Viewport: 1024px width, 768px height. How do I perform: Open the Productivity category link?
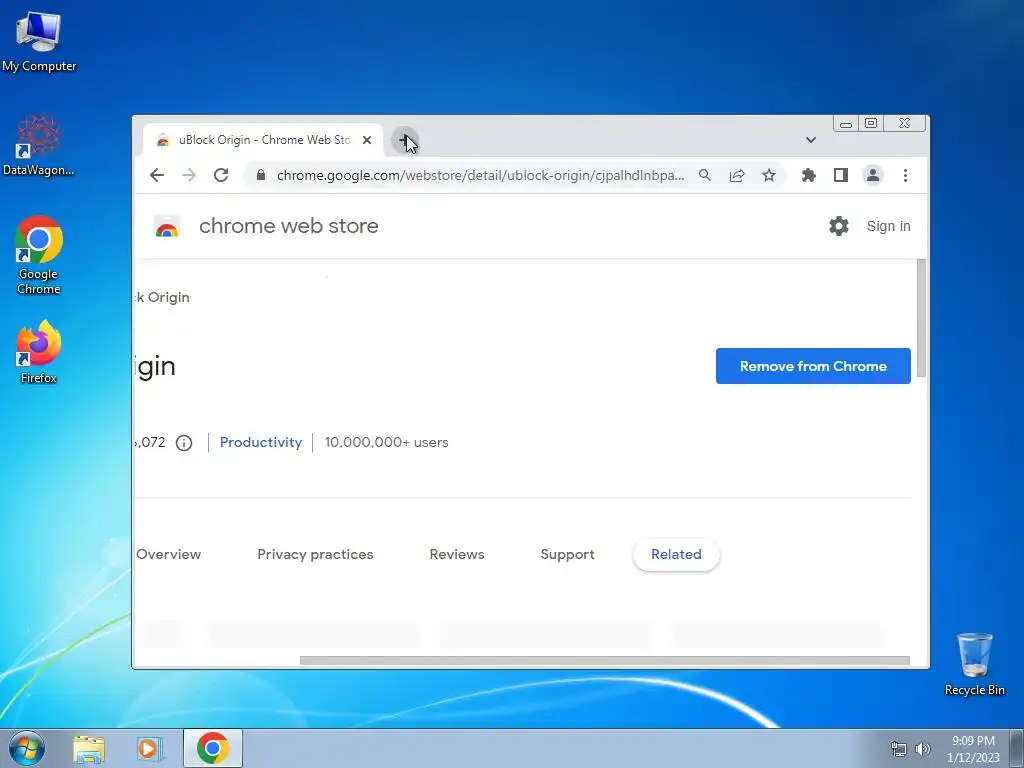point(261,442)
